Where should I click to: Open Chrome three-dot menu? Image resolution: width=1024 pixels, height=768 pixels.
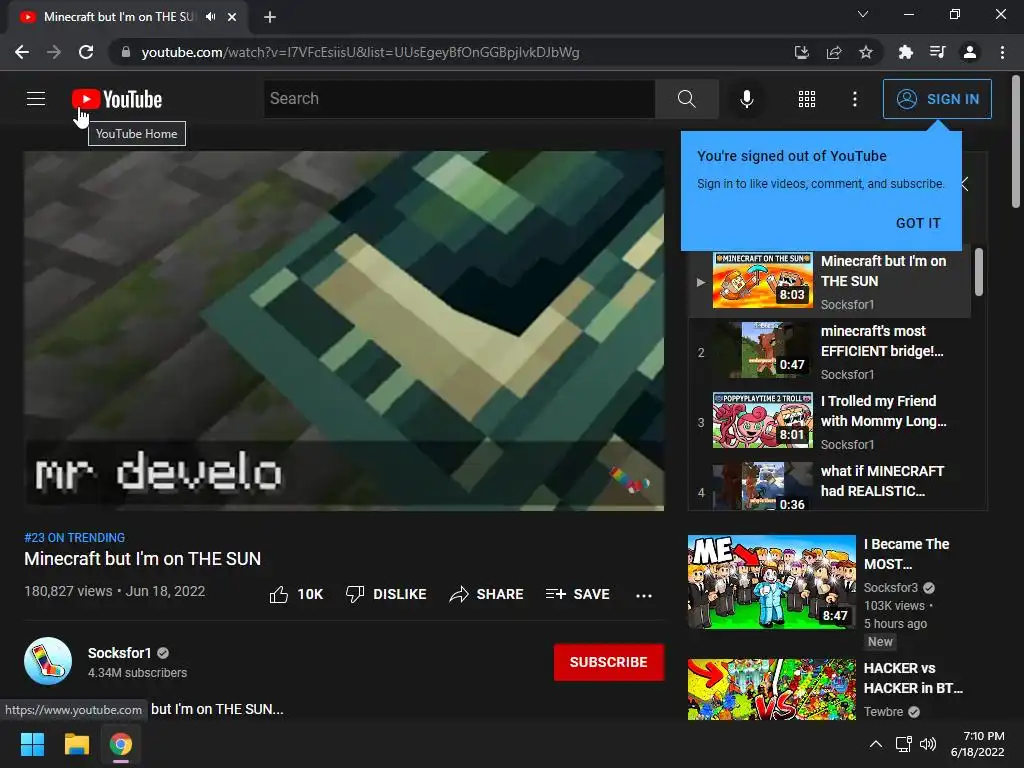[x=1002, y=52]
